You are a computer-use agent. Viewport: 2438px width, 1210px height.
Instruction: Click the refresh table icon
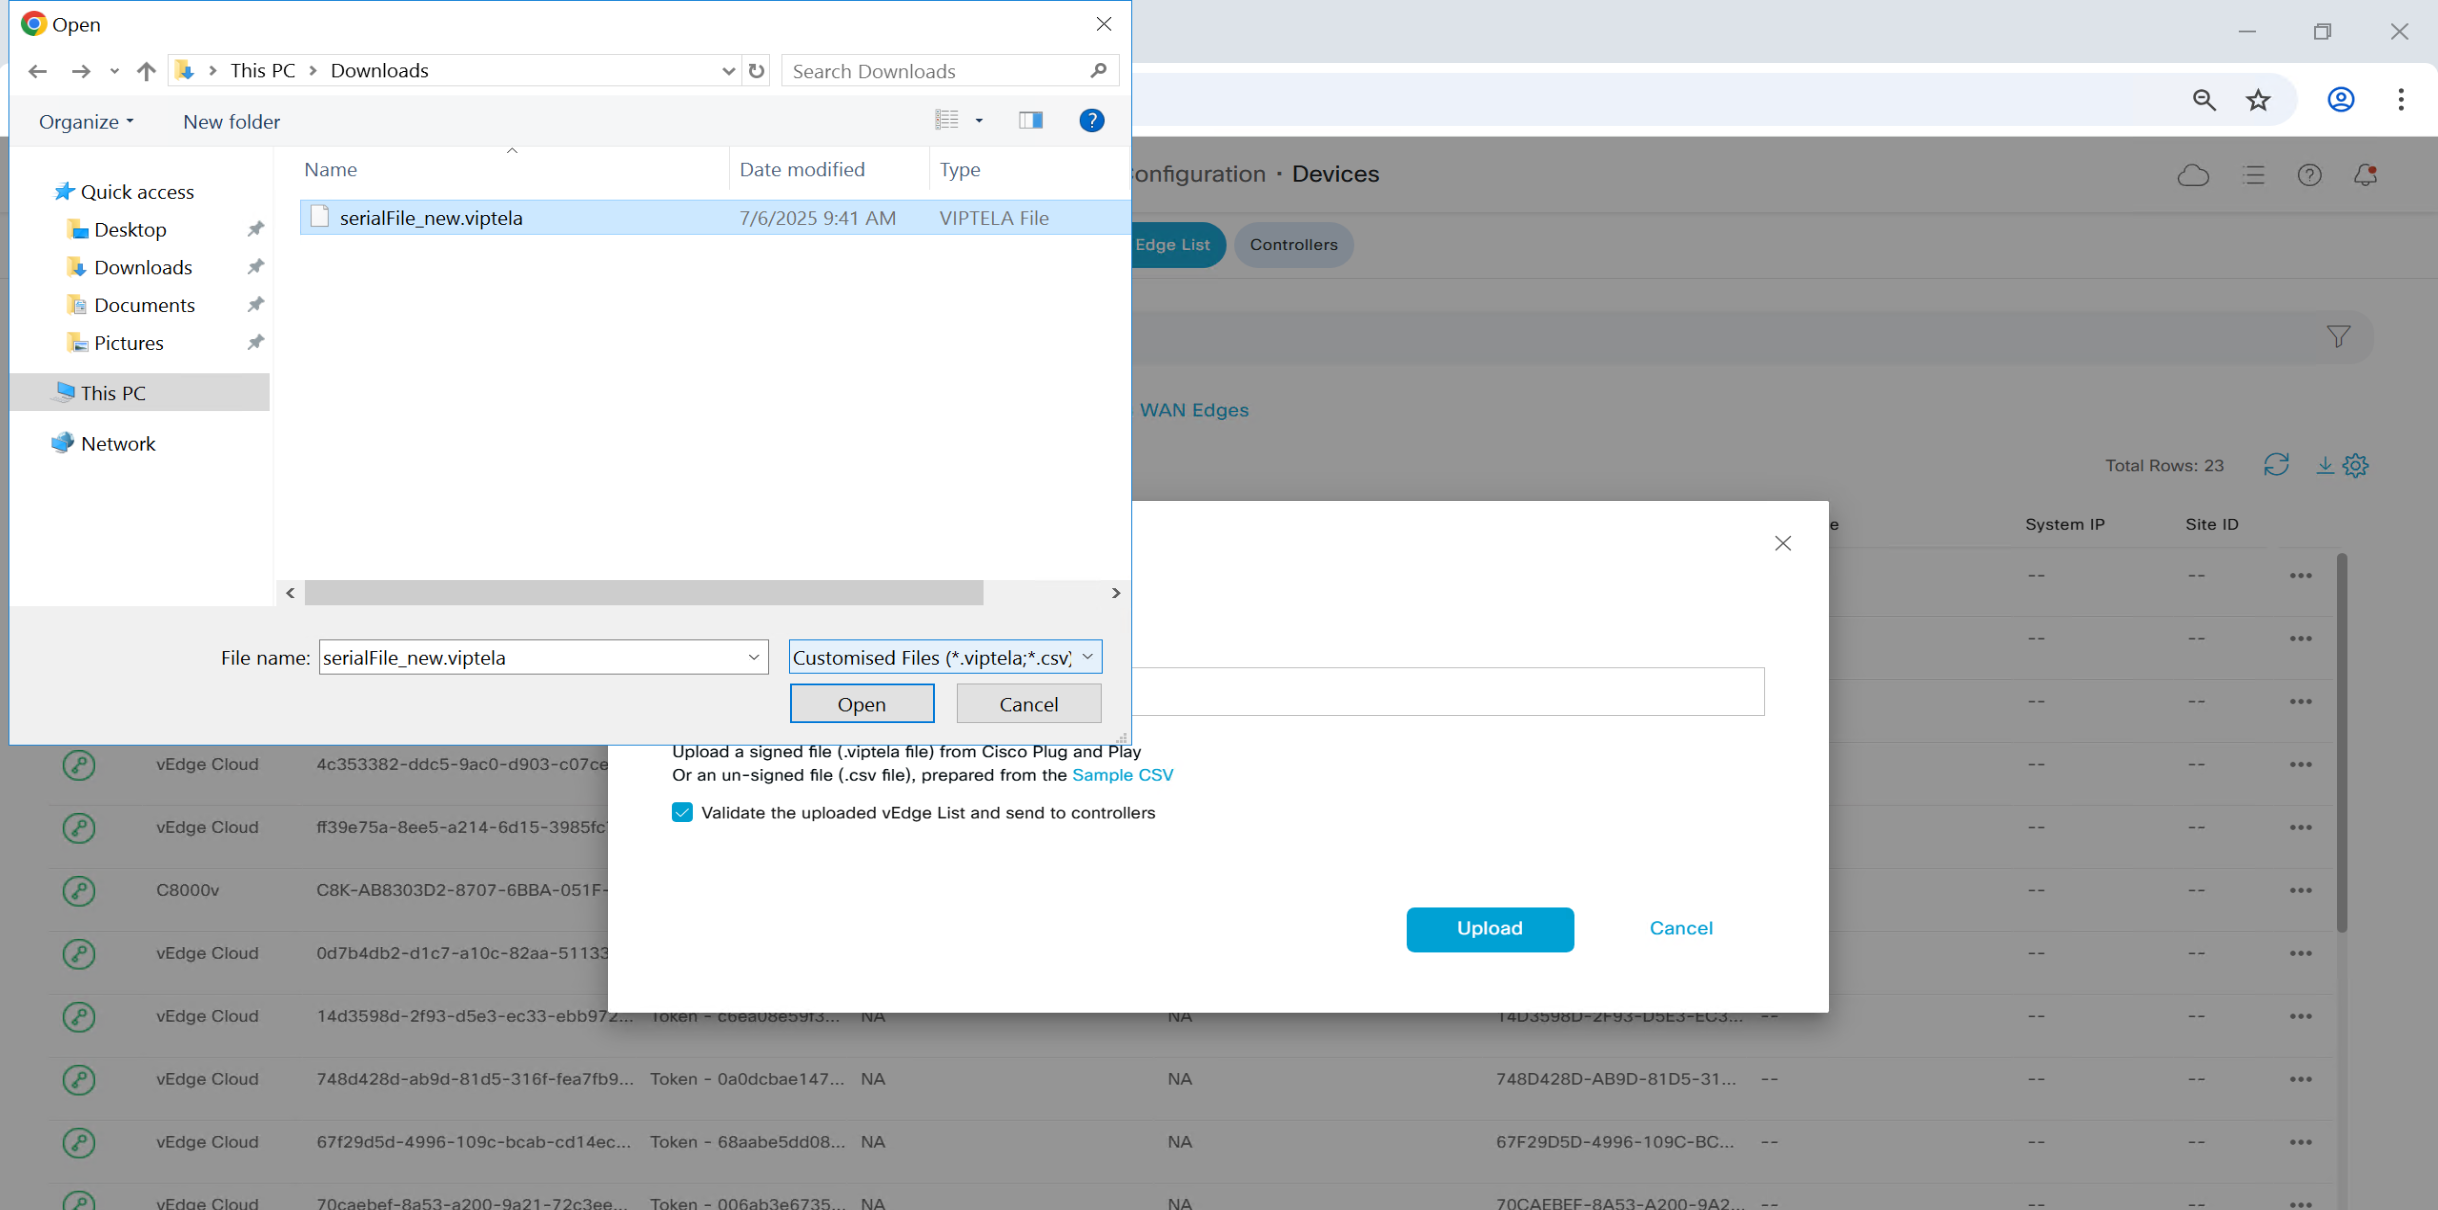pos(2276,465)
